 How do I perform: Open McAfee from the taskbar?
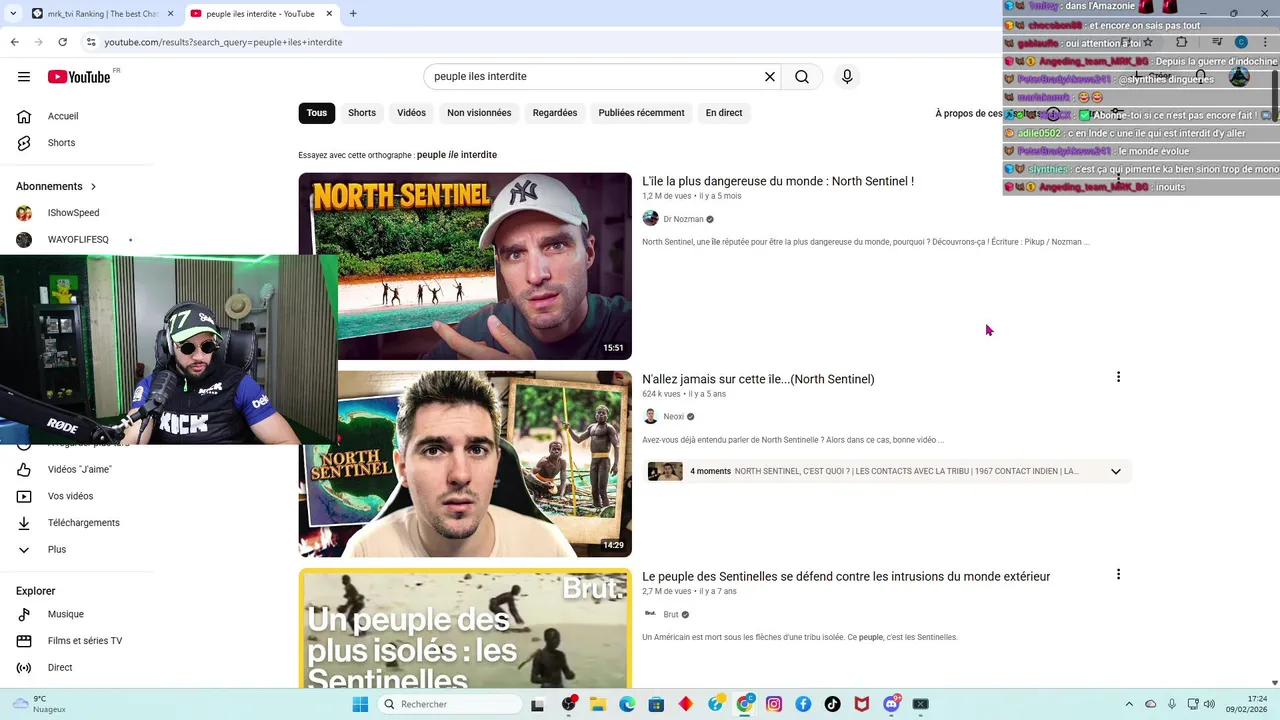click(862, 705)
